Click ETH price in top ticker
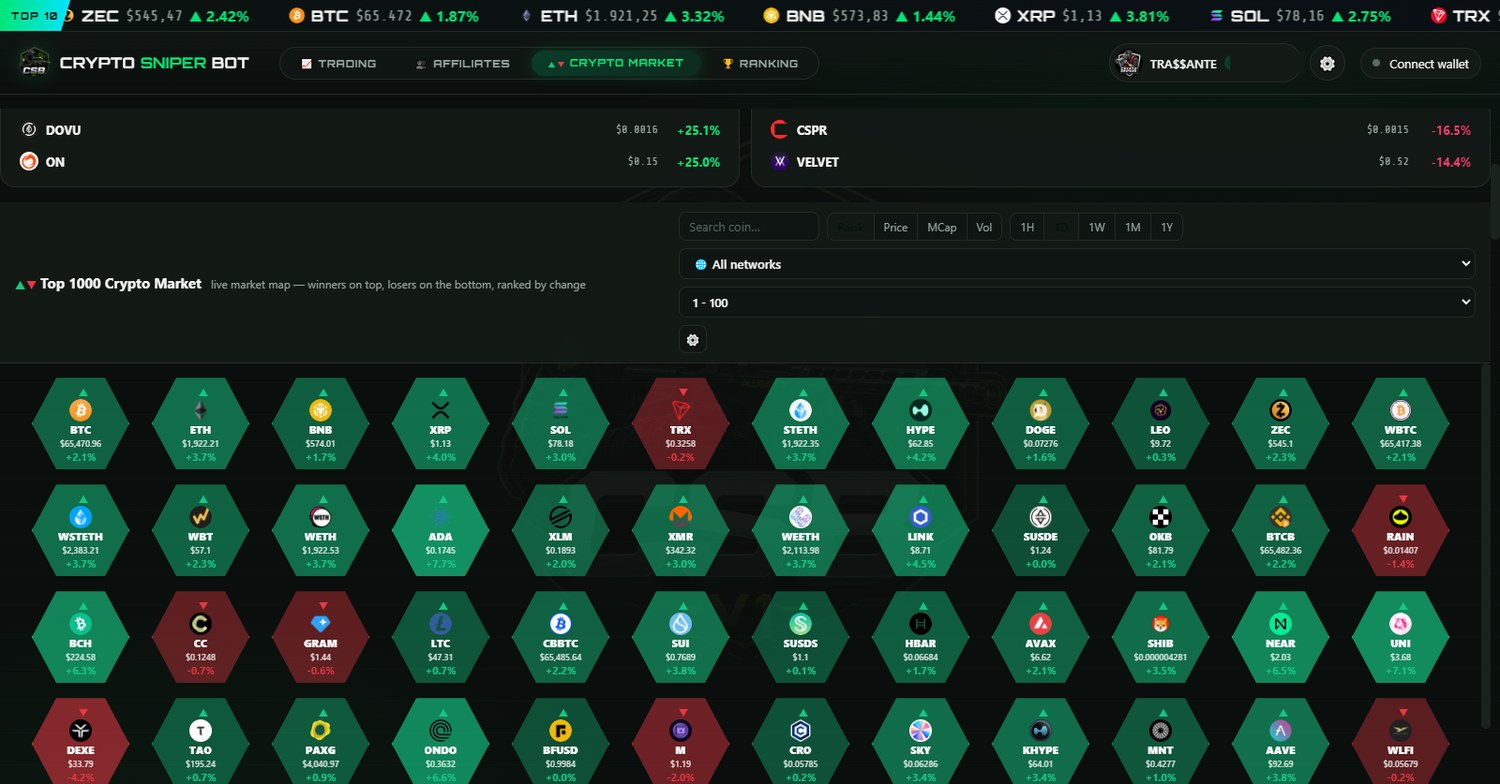This screenshot has height=784, width=1500. coord(621,16)
